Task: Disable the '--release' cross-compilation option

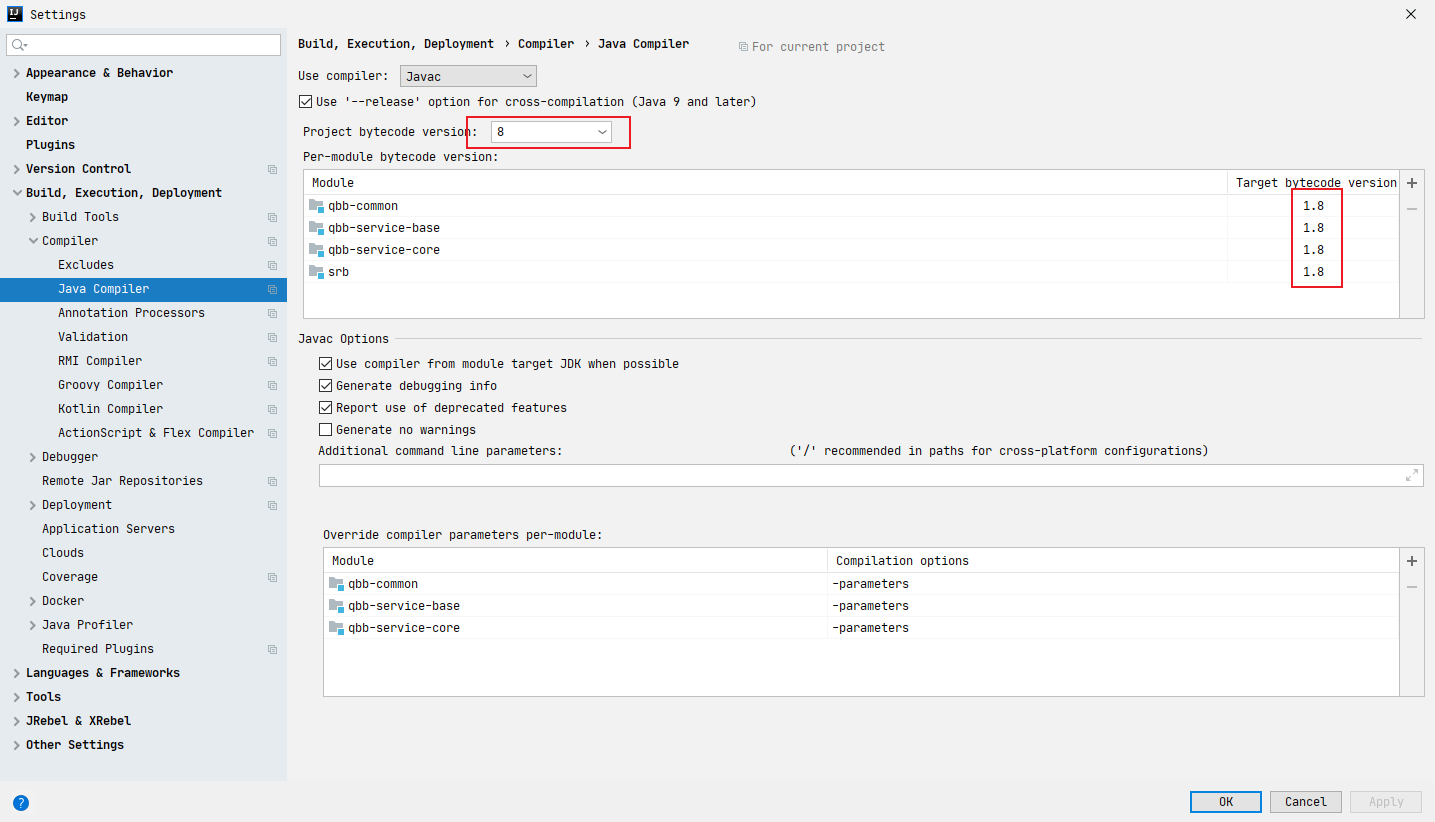Action: click(x=306, y=102)
